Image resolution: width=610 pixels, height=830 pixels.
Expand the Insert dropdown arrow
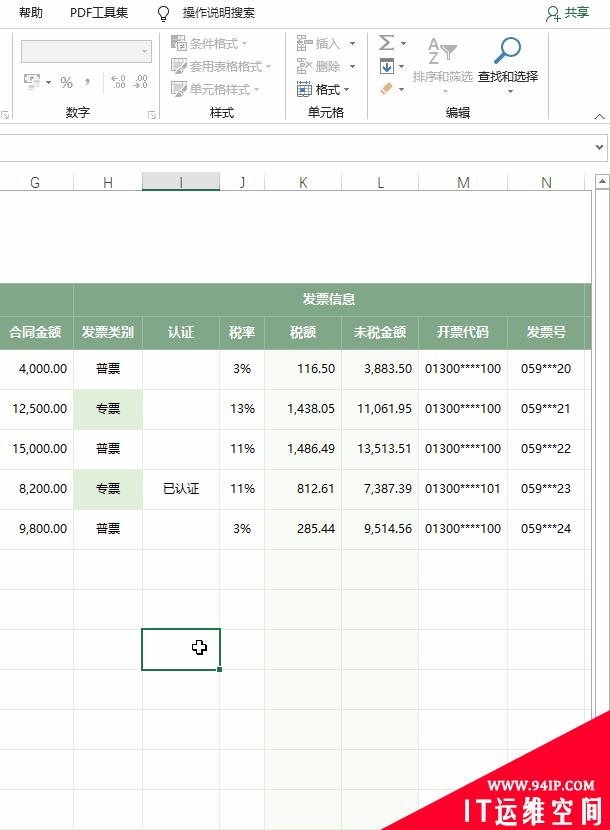(x=352, y=43)
